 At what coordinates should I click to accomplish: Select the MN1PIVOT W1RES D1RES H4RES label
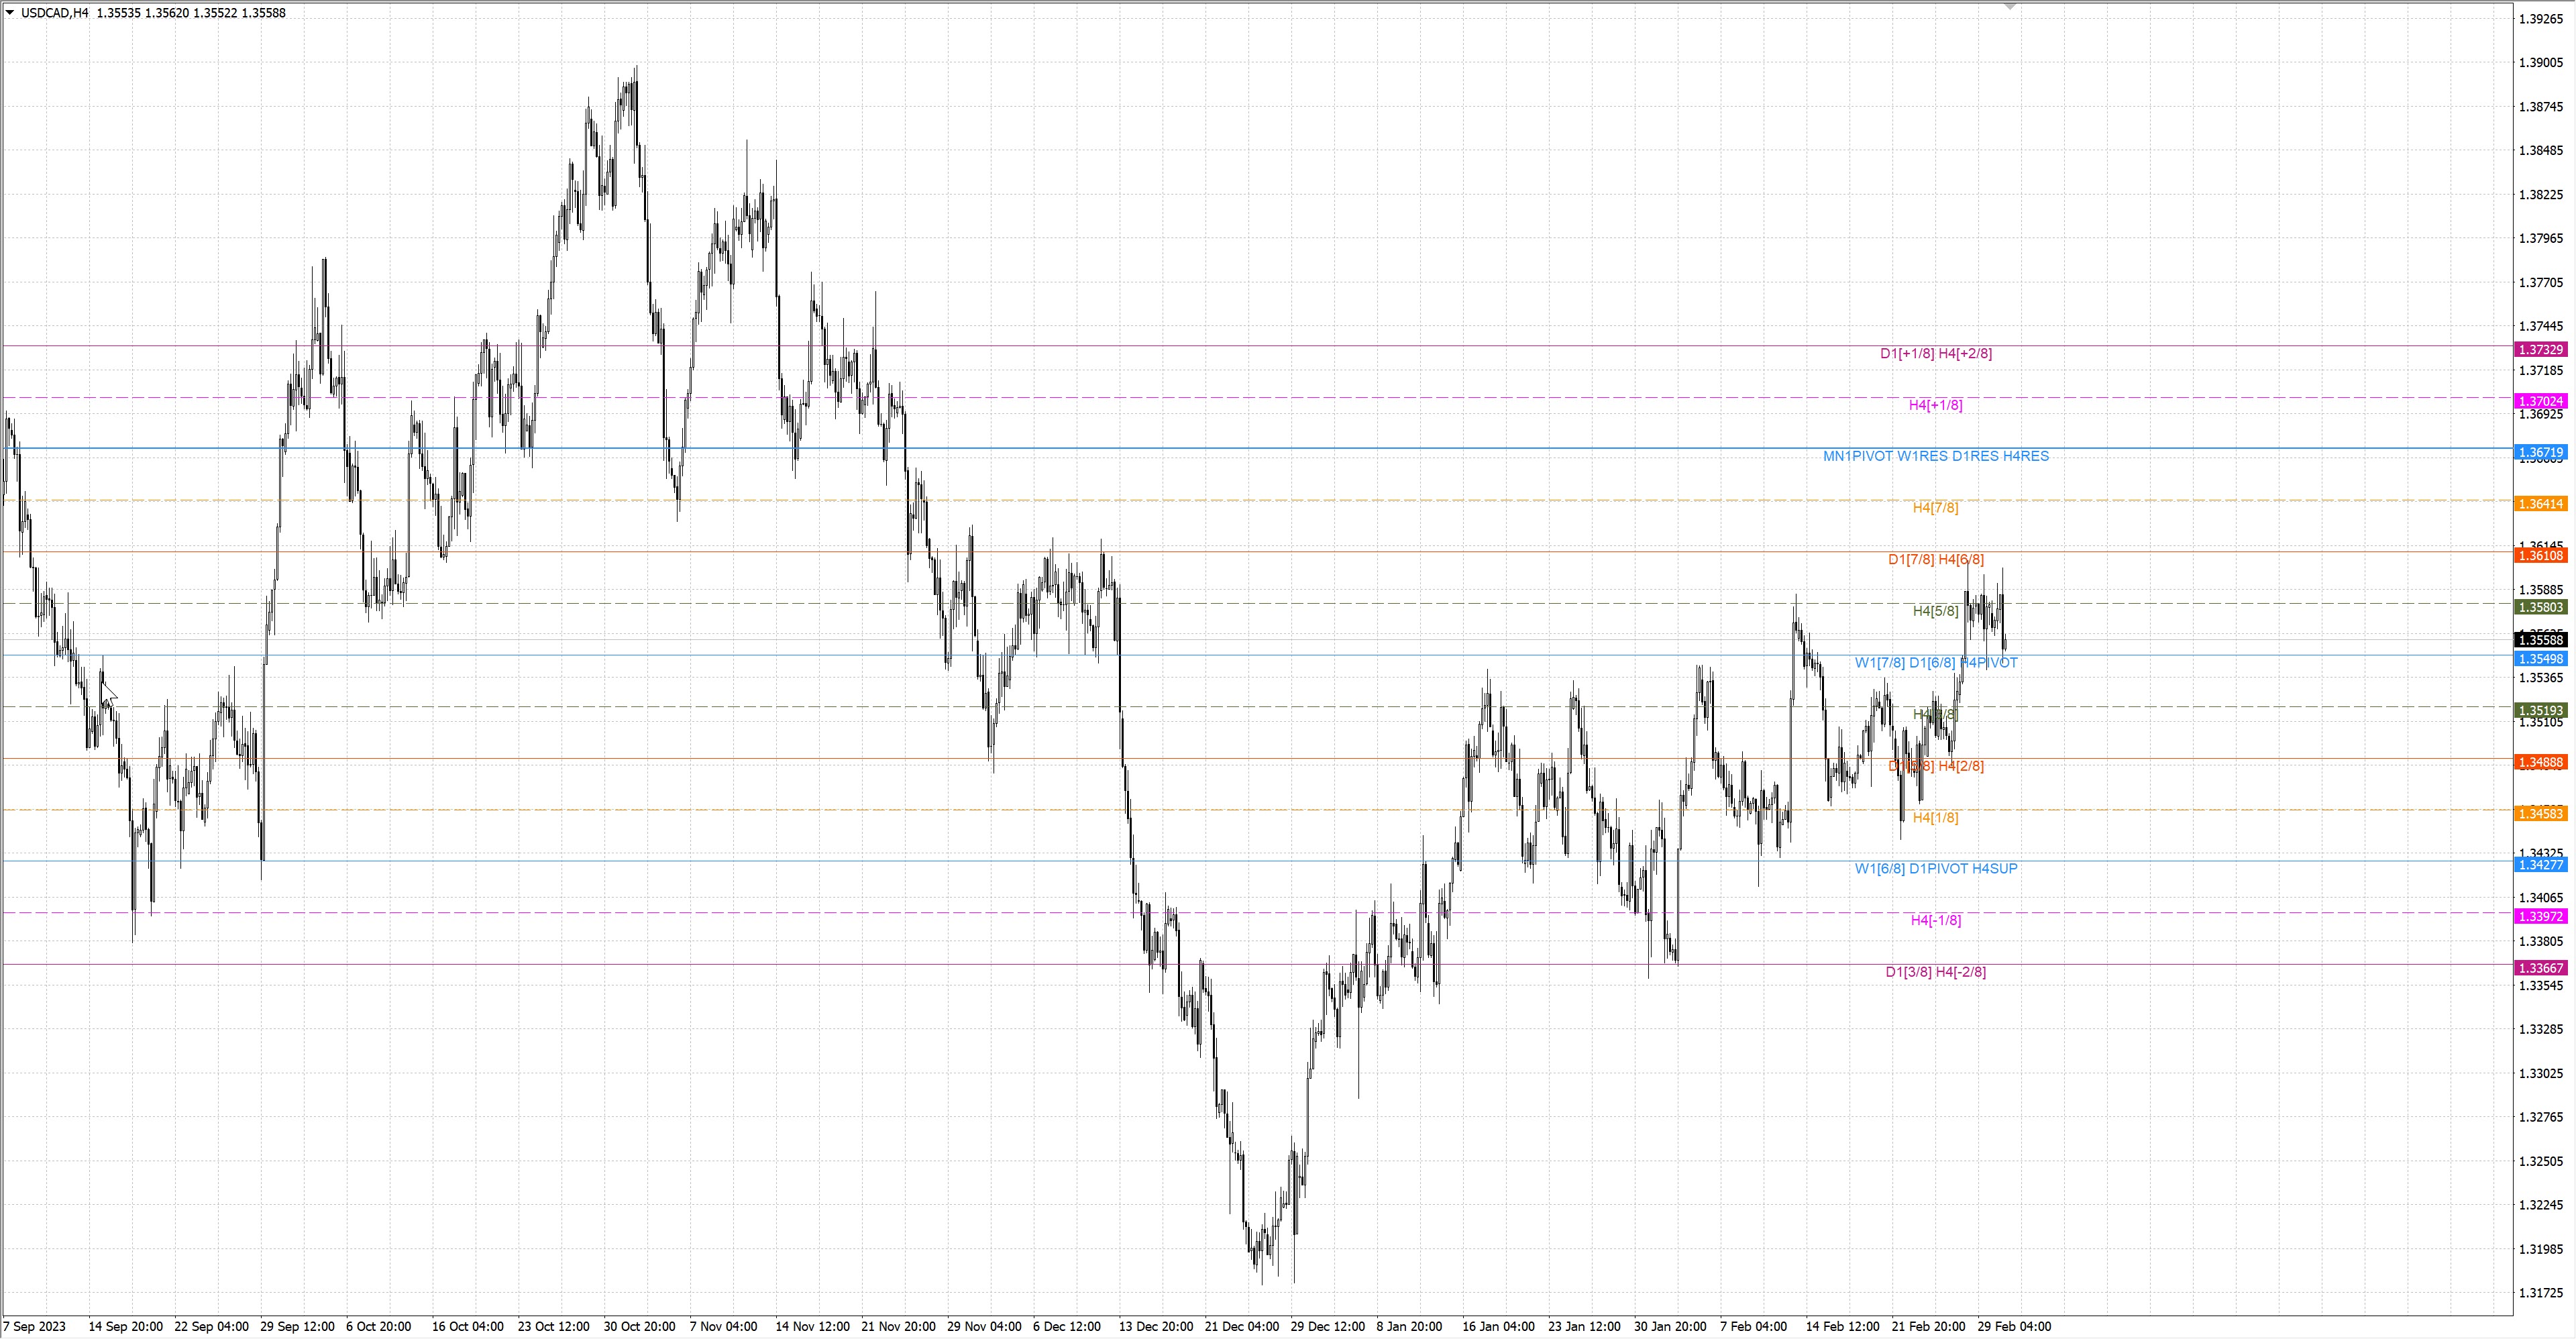1935,456
